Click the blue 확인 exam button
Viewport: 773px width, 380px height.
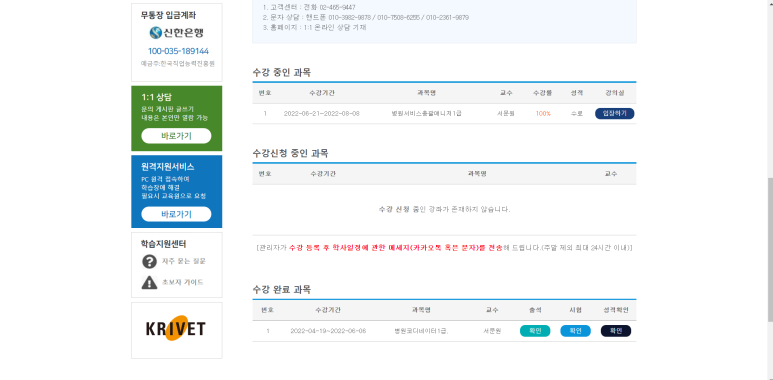pyautogui.click(x=575, y=331)
